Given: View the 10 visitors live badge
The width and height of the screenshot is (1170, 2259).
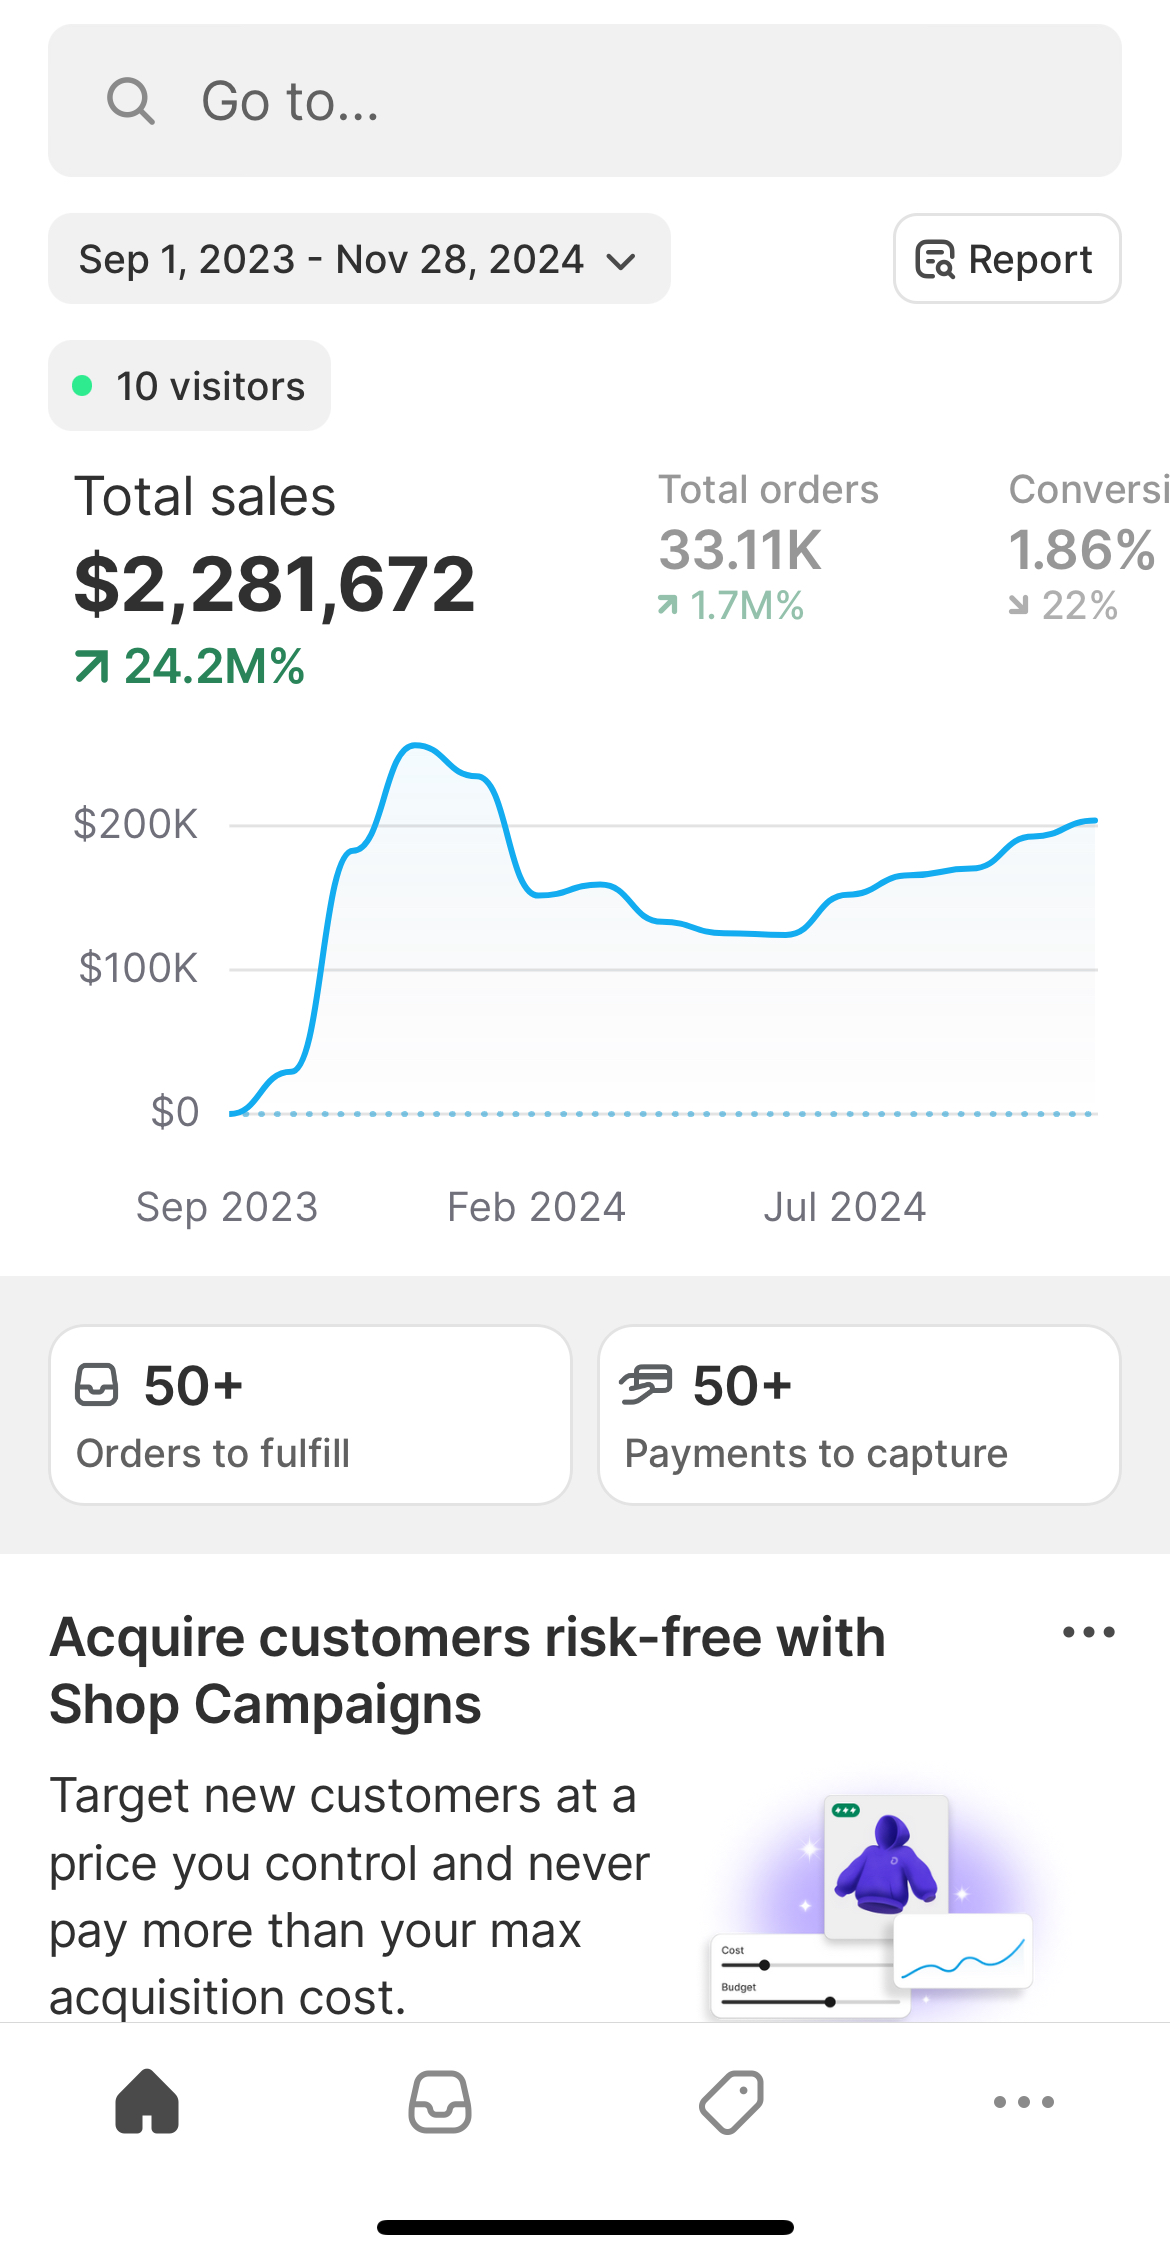Looking at the screenshot, I should point(189,386).
